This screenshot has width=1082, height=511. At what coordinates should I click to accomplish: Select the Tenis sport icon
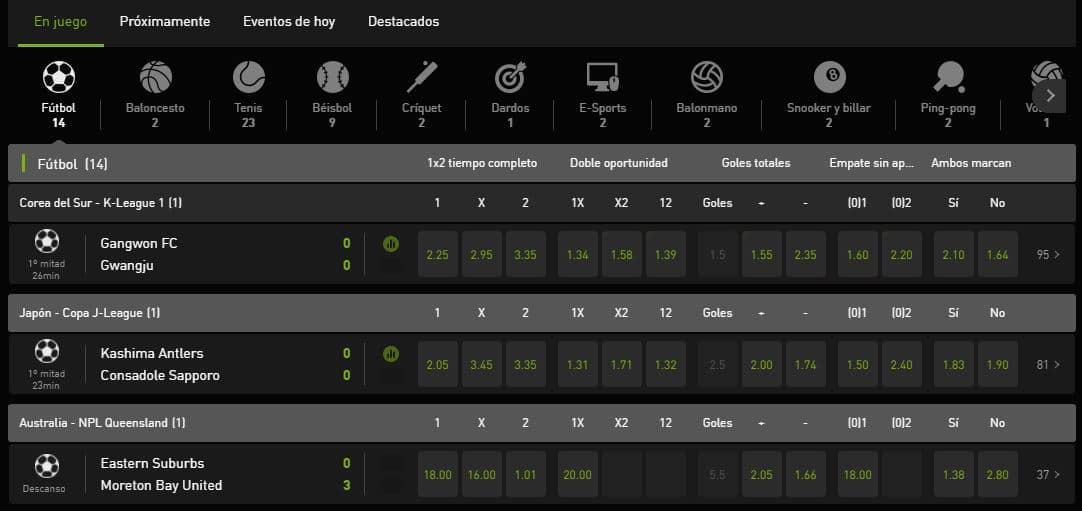tap(248, 78)
